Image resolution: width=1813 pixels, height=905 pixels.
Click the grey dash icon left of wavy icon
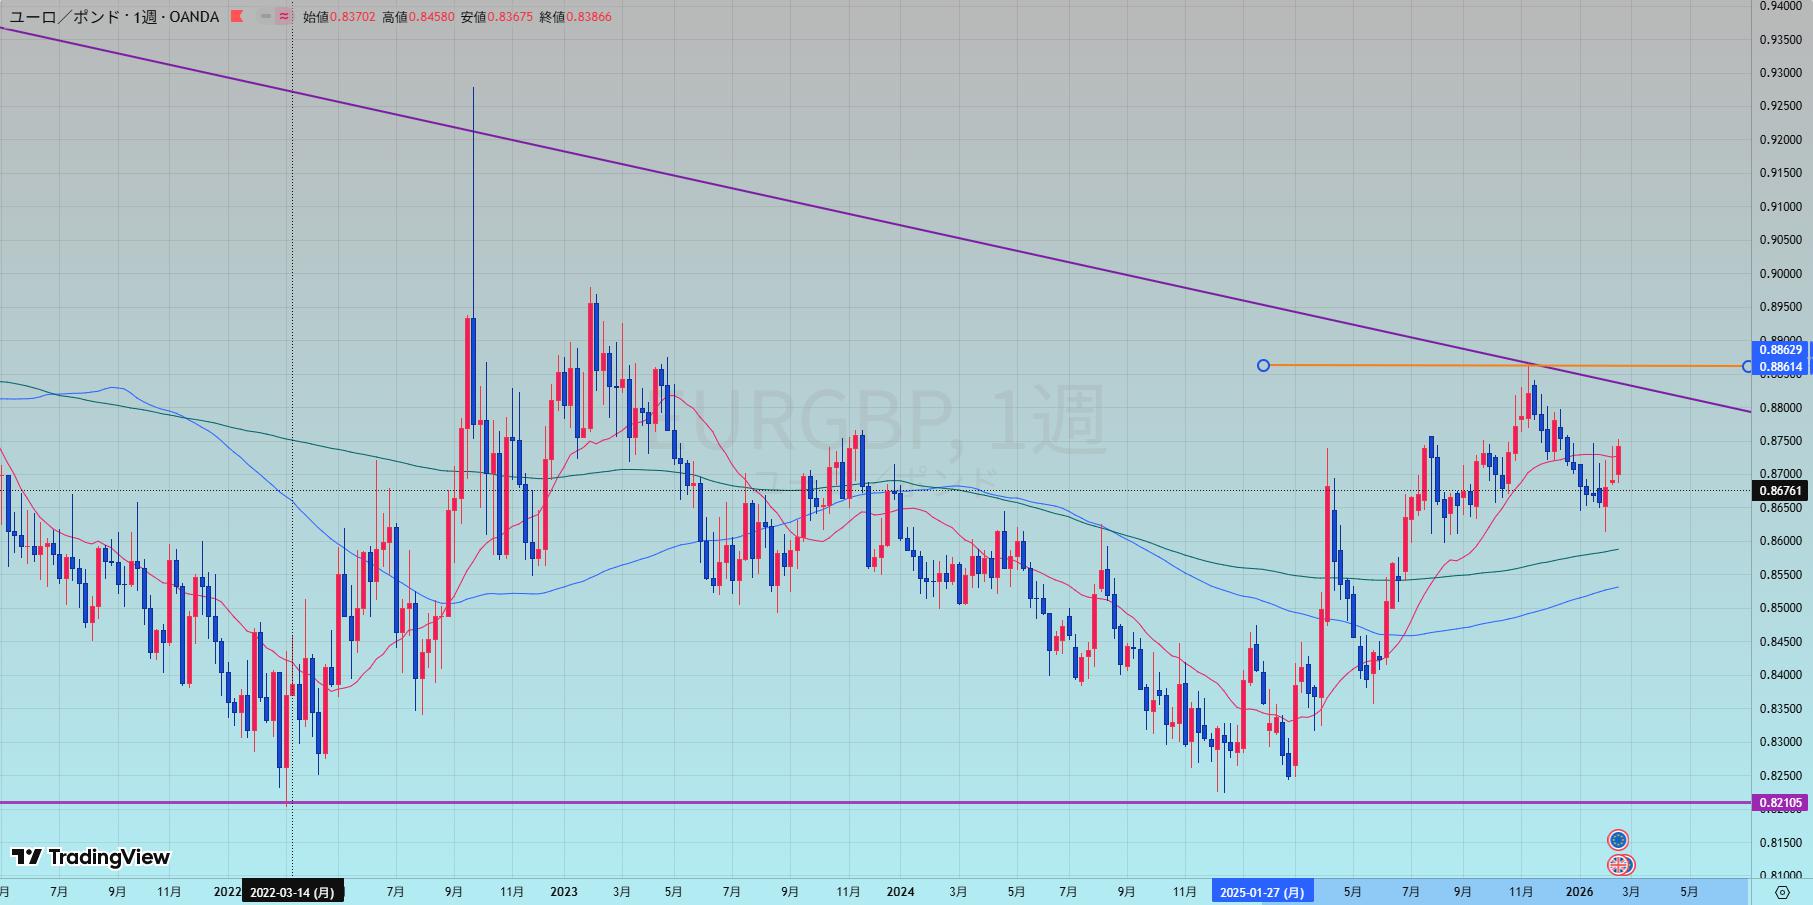[x=265, y=17]
